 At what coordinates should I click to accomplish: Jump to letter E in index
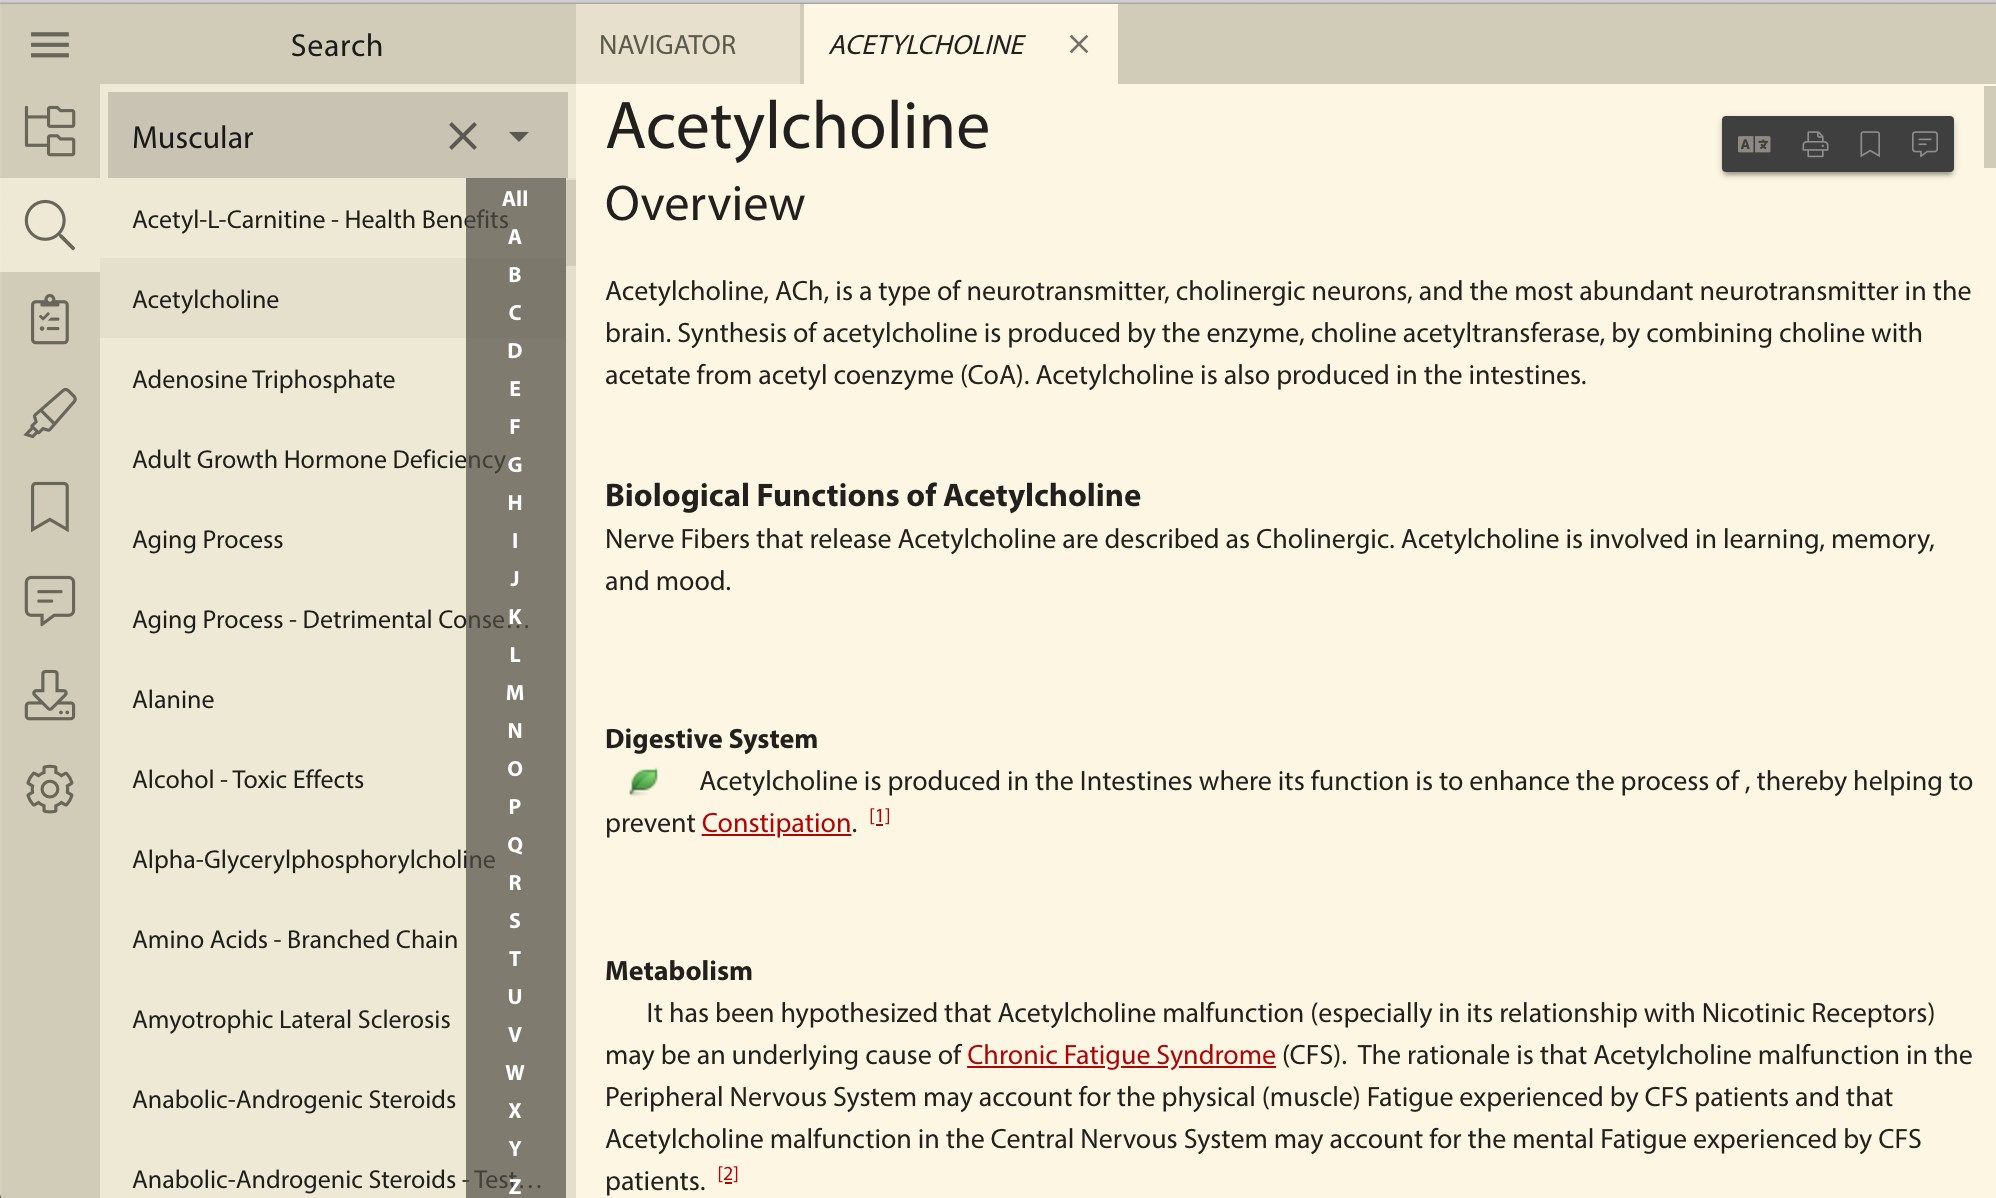[515, 389]
